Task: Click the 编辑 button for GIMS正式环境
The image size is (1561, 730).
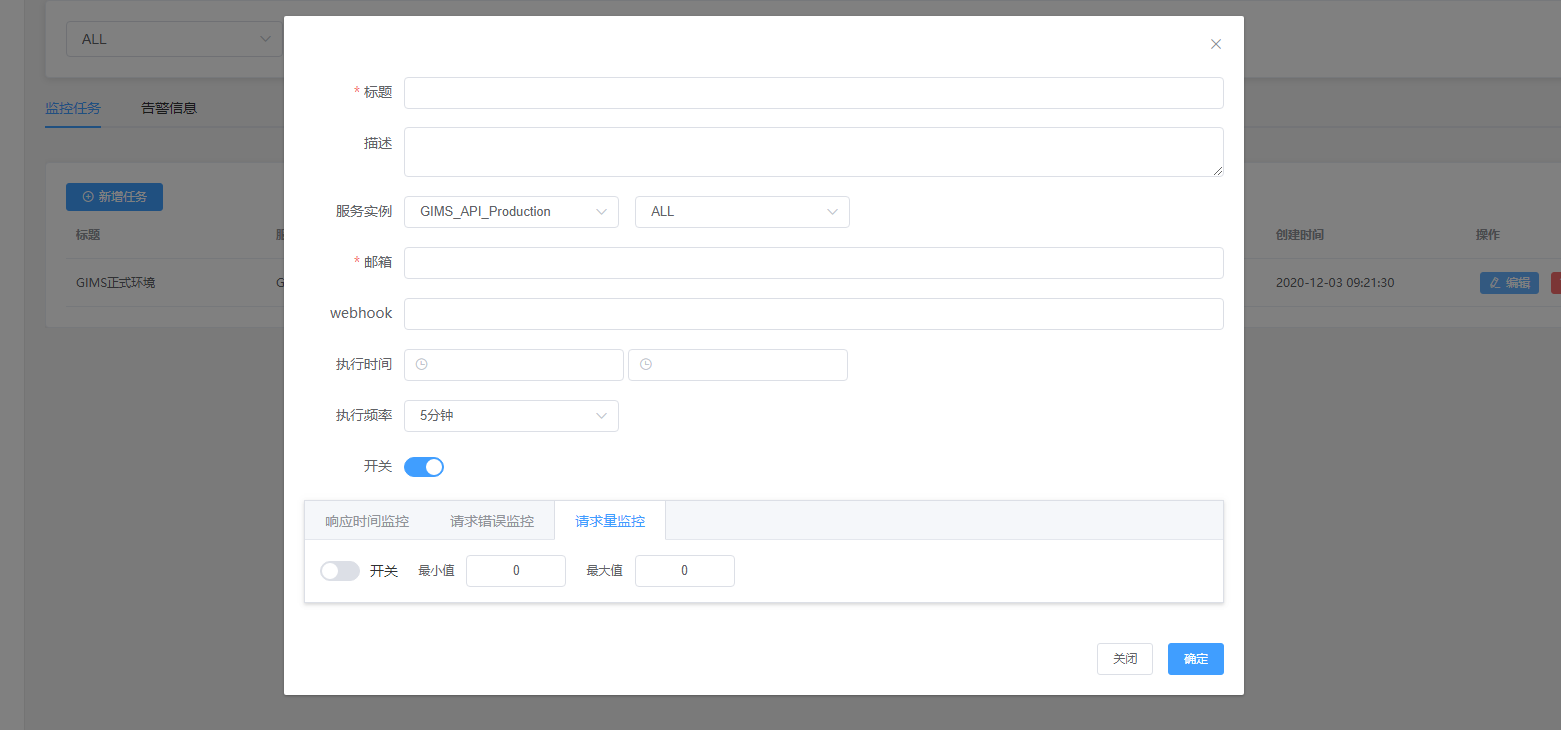Action: (x=1509, y=283)
